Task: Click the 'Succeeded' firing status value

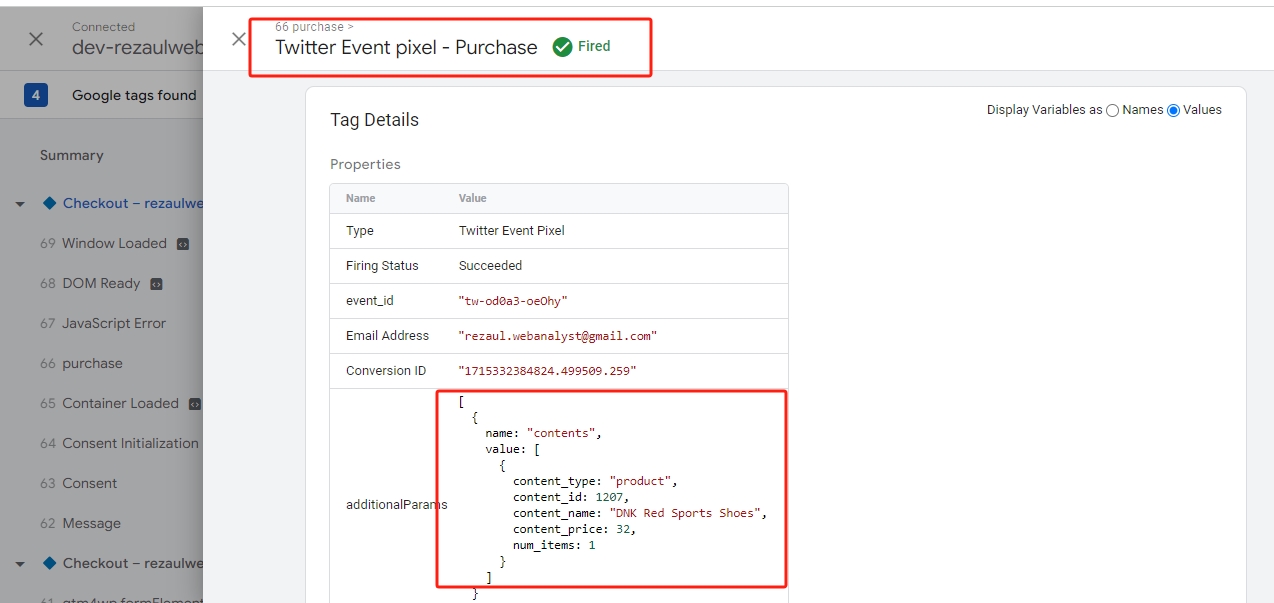Action: tap(490, 265)
